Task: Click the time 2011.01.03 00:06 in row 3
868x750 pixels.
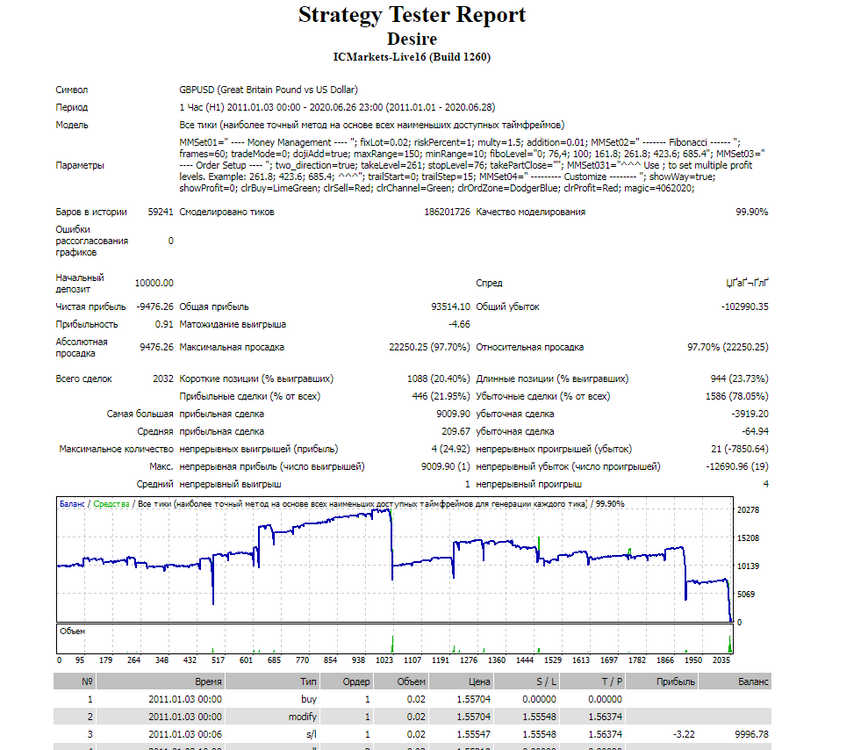Action: pyautogui.click(x=185, y=735)
